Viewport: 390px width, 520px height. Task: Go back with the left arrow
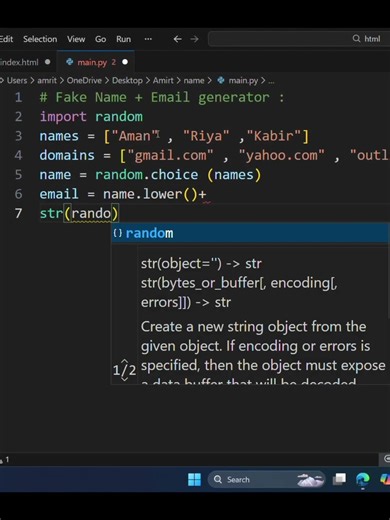click(x=177, y=39)
